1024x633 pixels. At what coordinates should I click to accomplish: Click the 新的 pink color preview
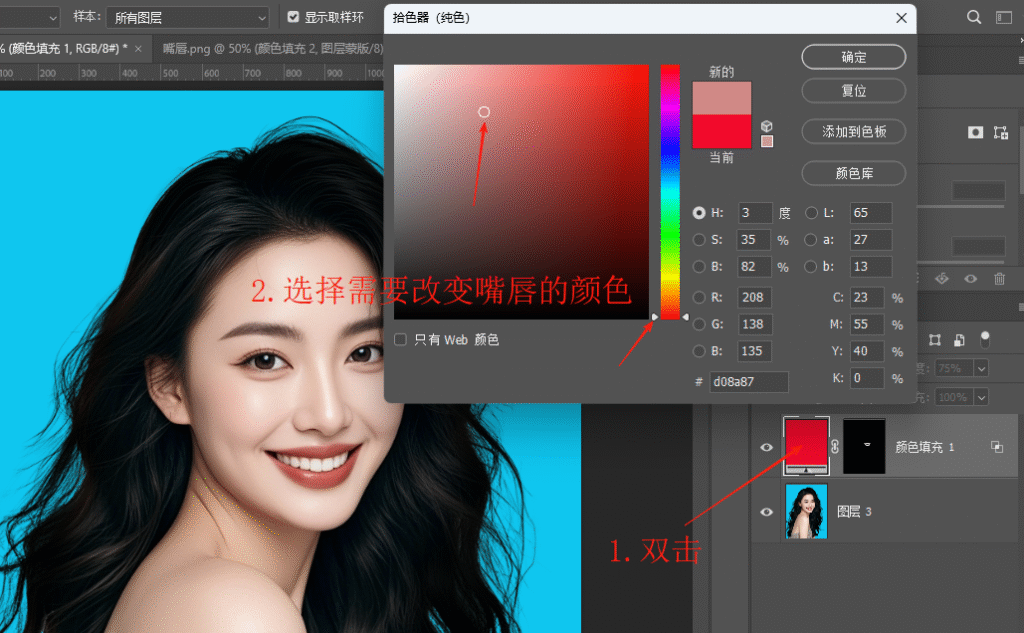(722, 98)
